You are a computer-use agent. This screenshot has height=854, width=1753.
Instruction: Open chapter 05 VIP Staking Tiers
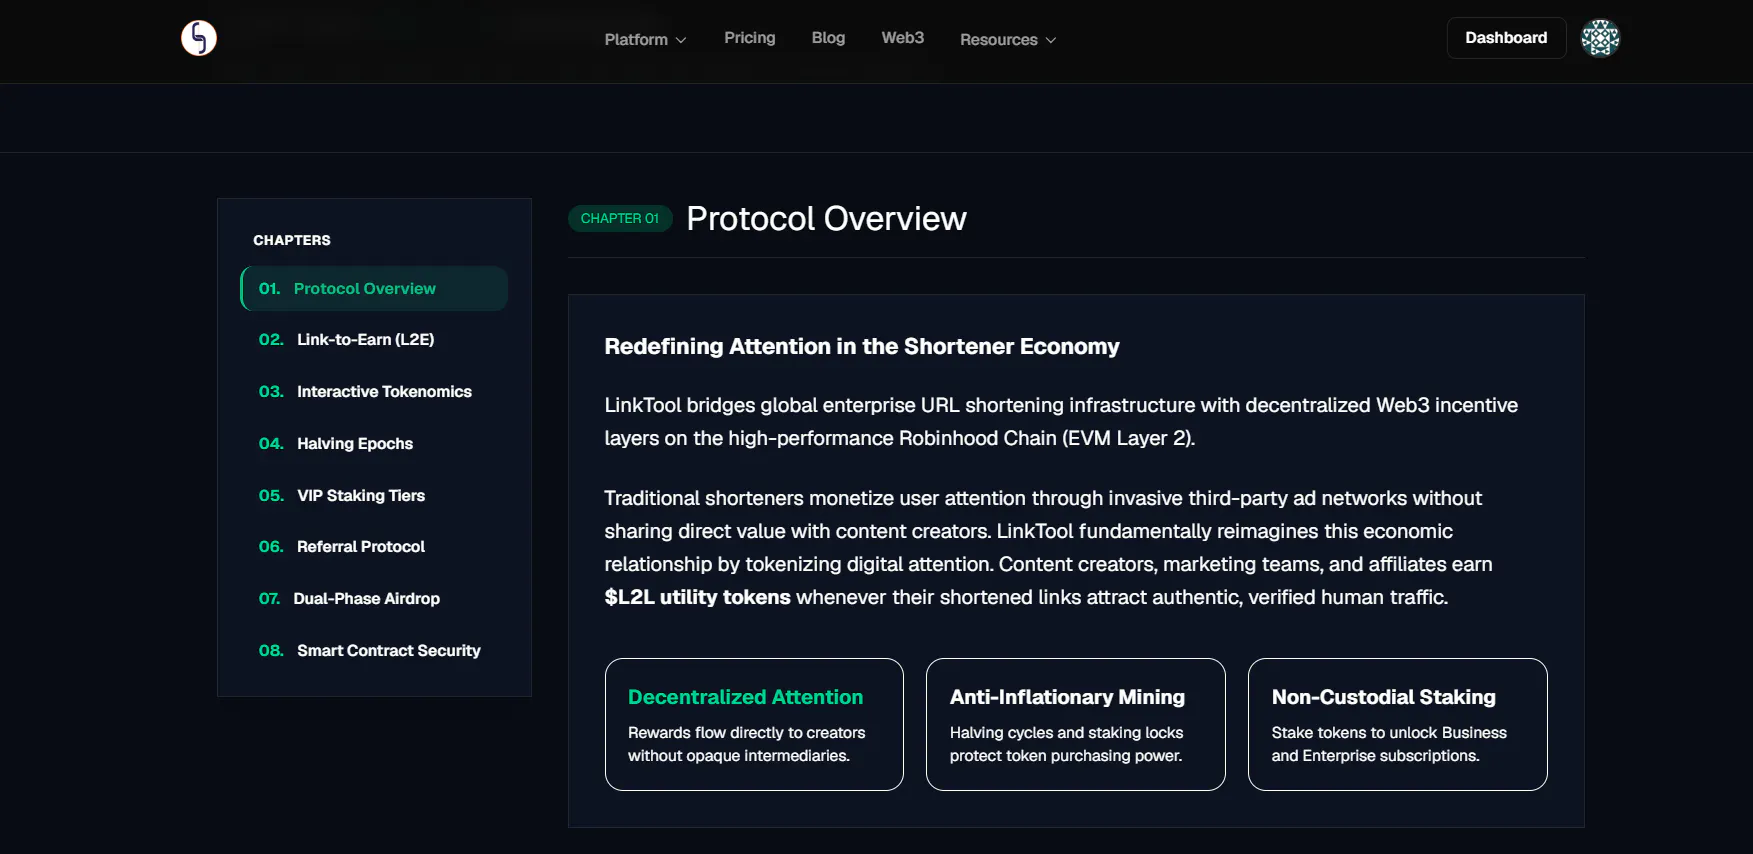pyautogui.click(x=374, y=495)
